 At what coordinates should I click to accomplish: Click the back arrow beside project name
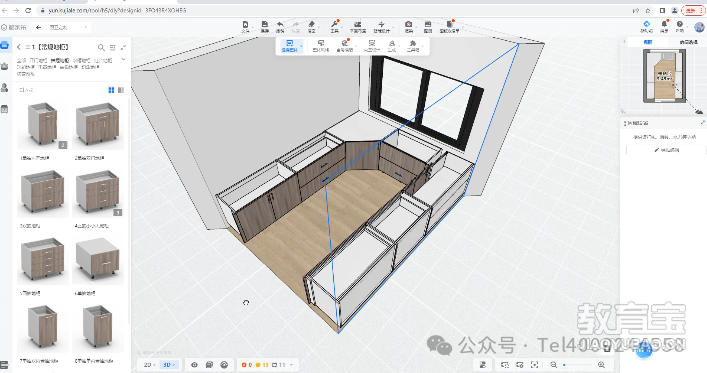tap(38, 28)
